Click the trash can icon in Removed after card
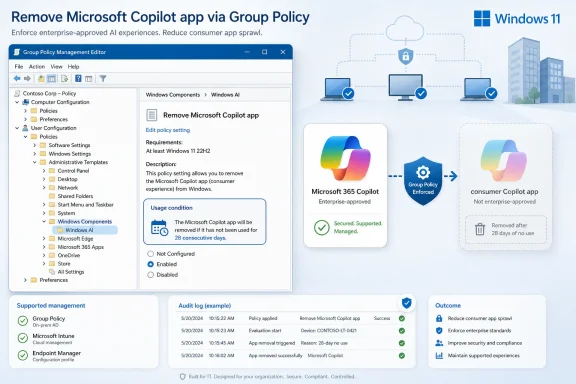Screen dimensions: 576x384 [480, 229]
